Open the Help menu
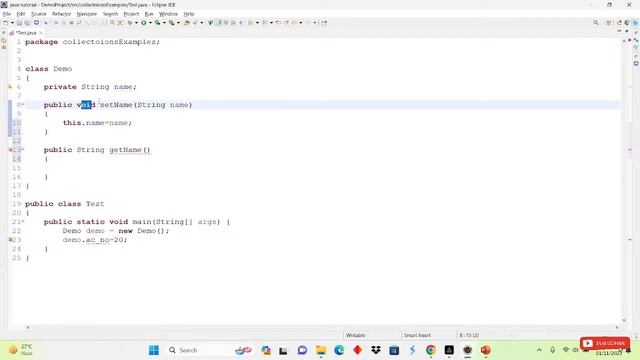Screen dimensions: 640x360 pos(189,14)
